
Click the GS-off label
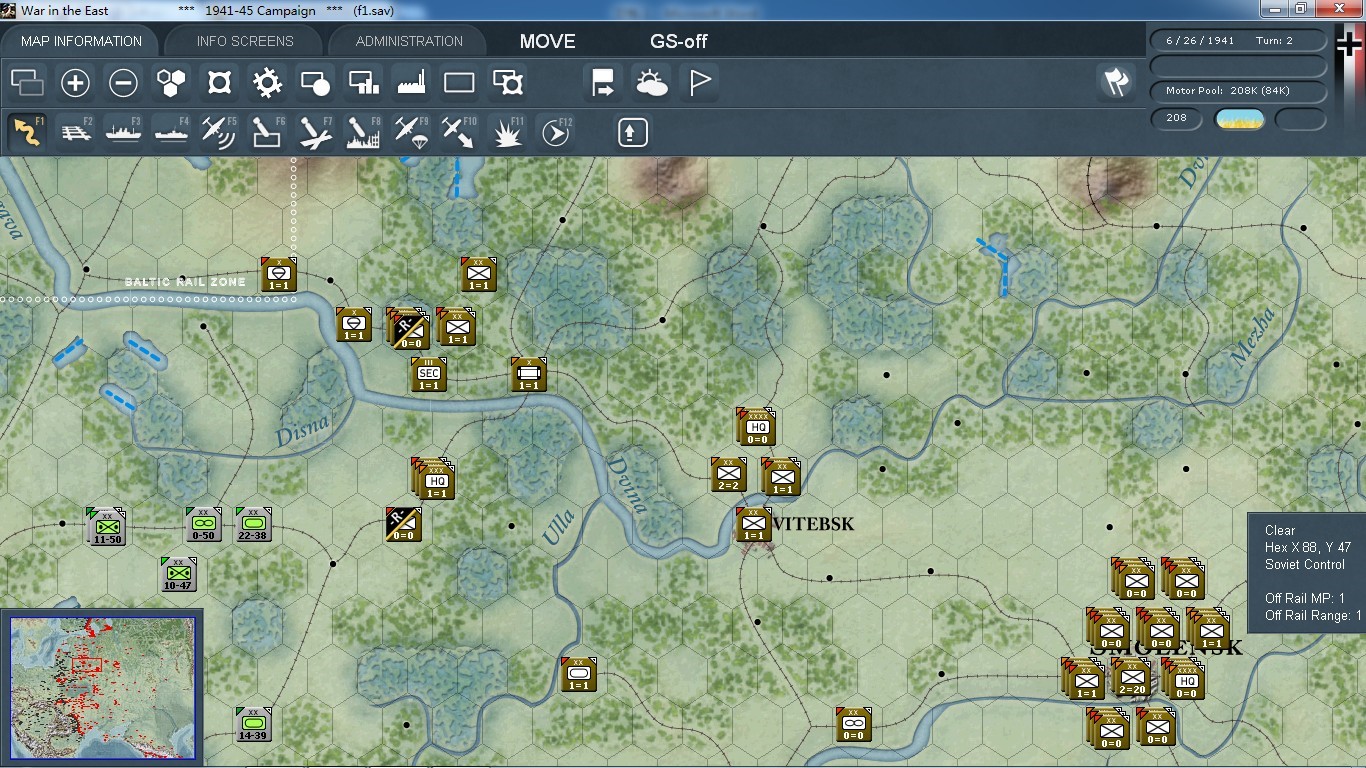tap(679, 41)
